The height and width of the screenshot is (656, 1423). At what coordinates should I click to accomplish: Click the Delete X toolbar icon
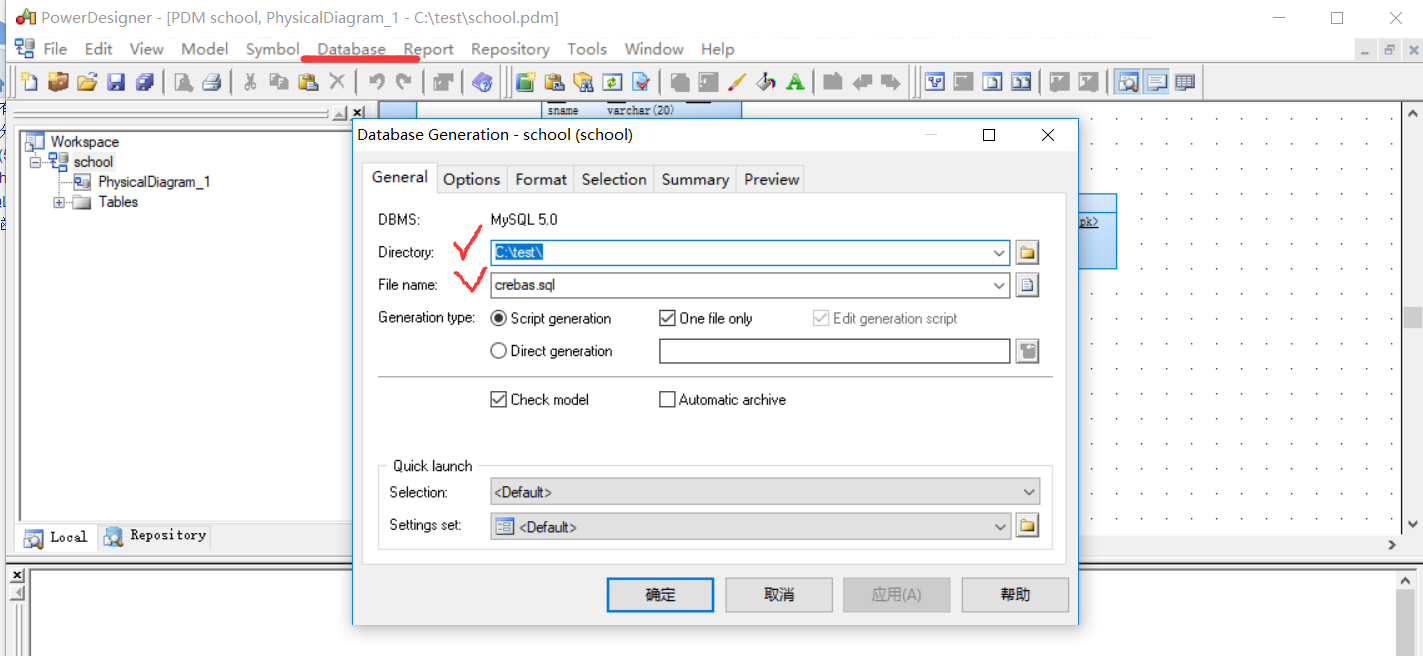tap(337, 82)
